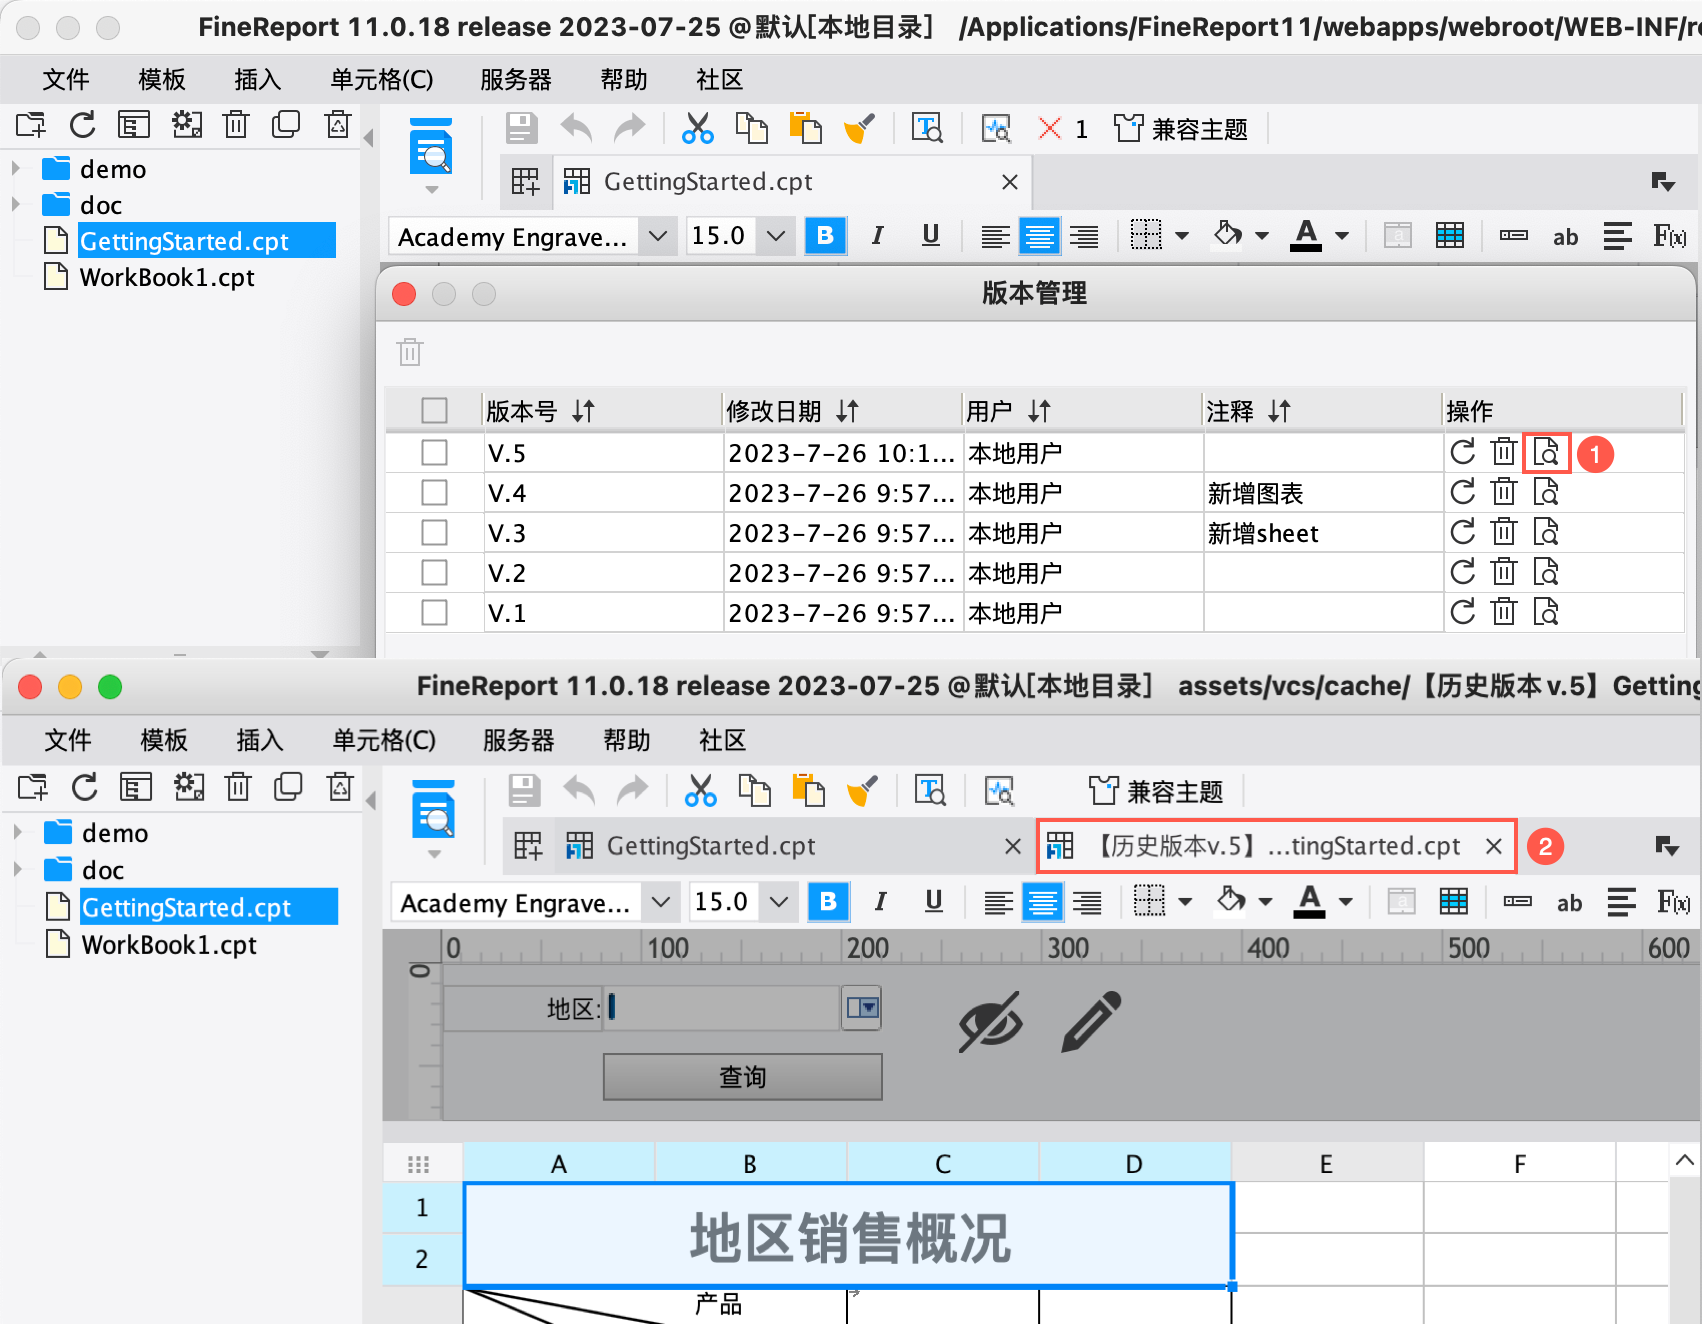
Task: Open the font size dropdown in lower window
Action: pos(779,902)
